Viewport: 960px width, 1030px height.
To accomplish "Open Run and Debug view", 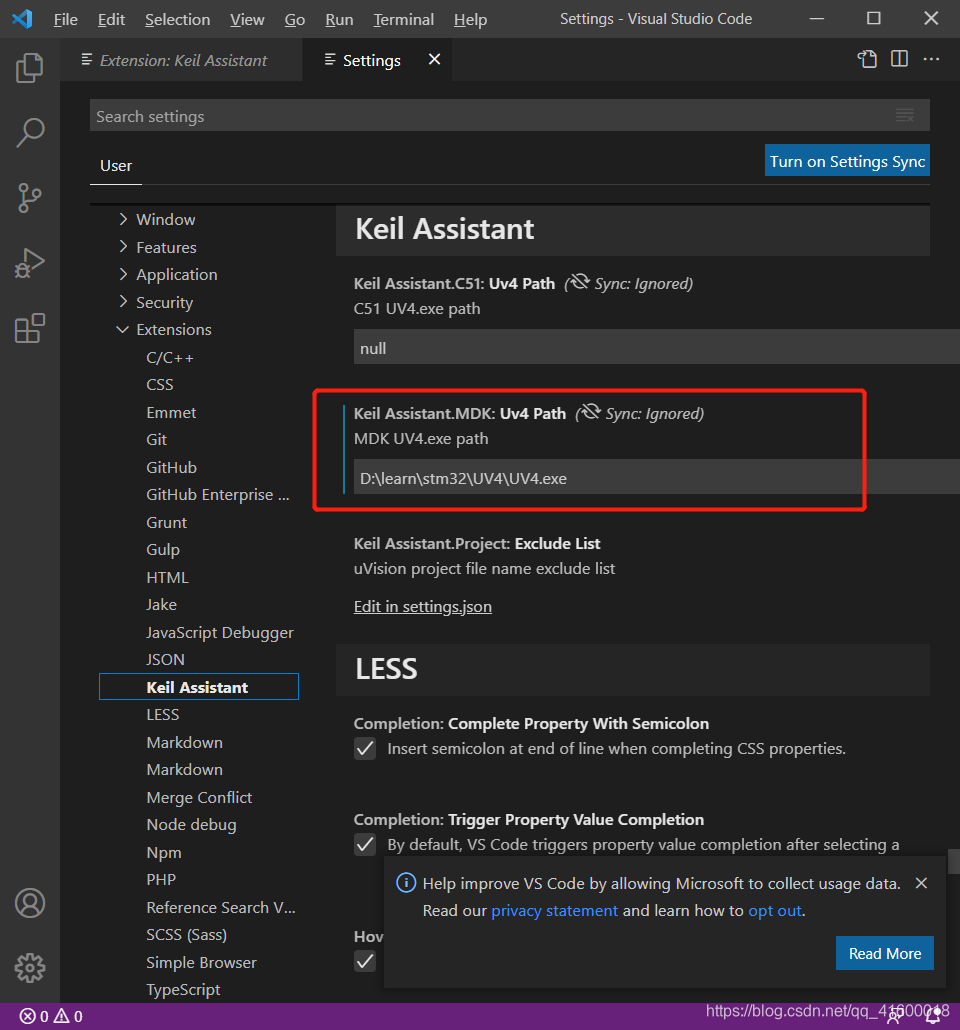I will point(30,263).
